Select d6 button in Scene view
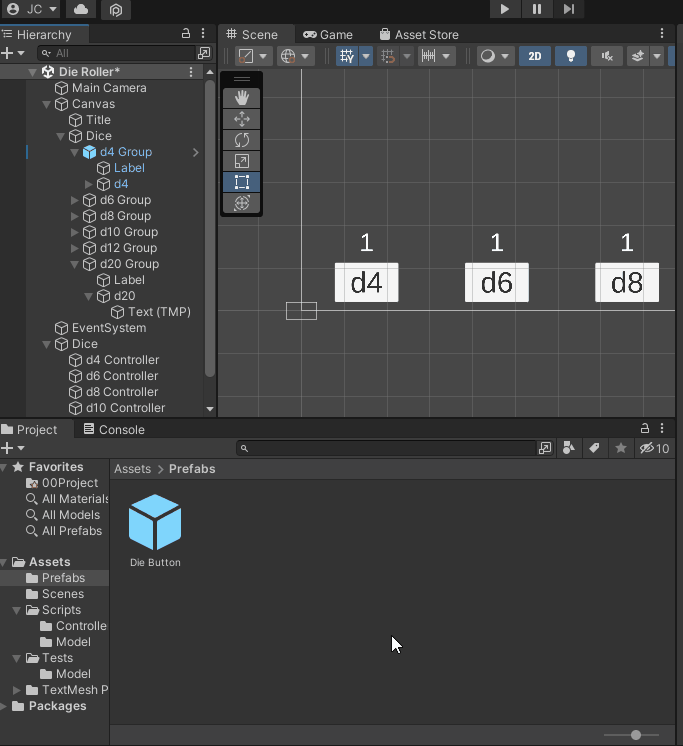683x746 pixels. [x=497, y=283]
